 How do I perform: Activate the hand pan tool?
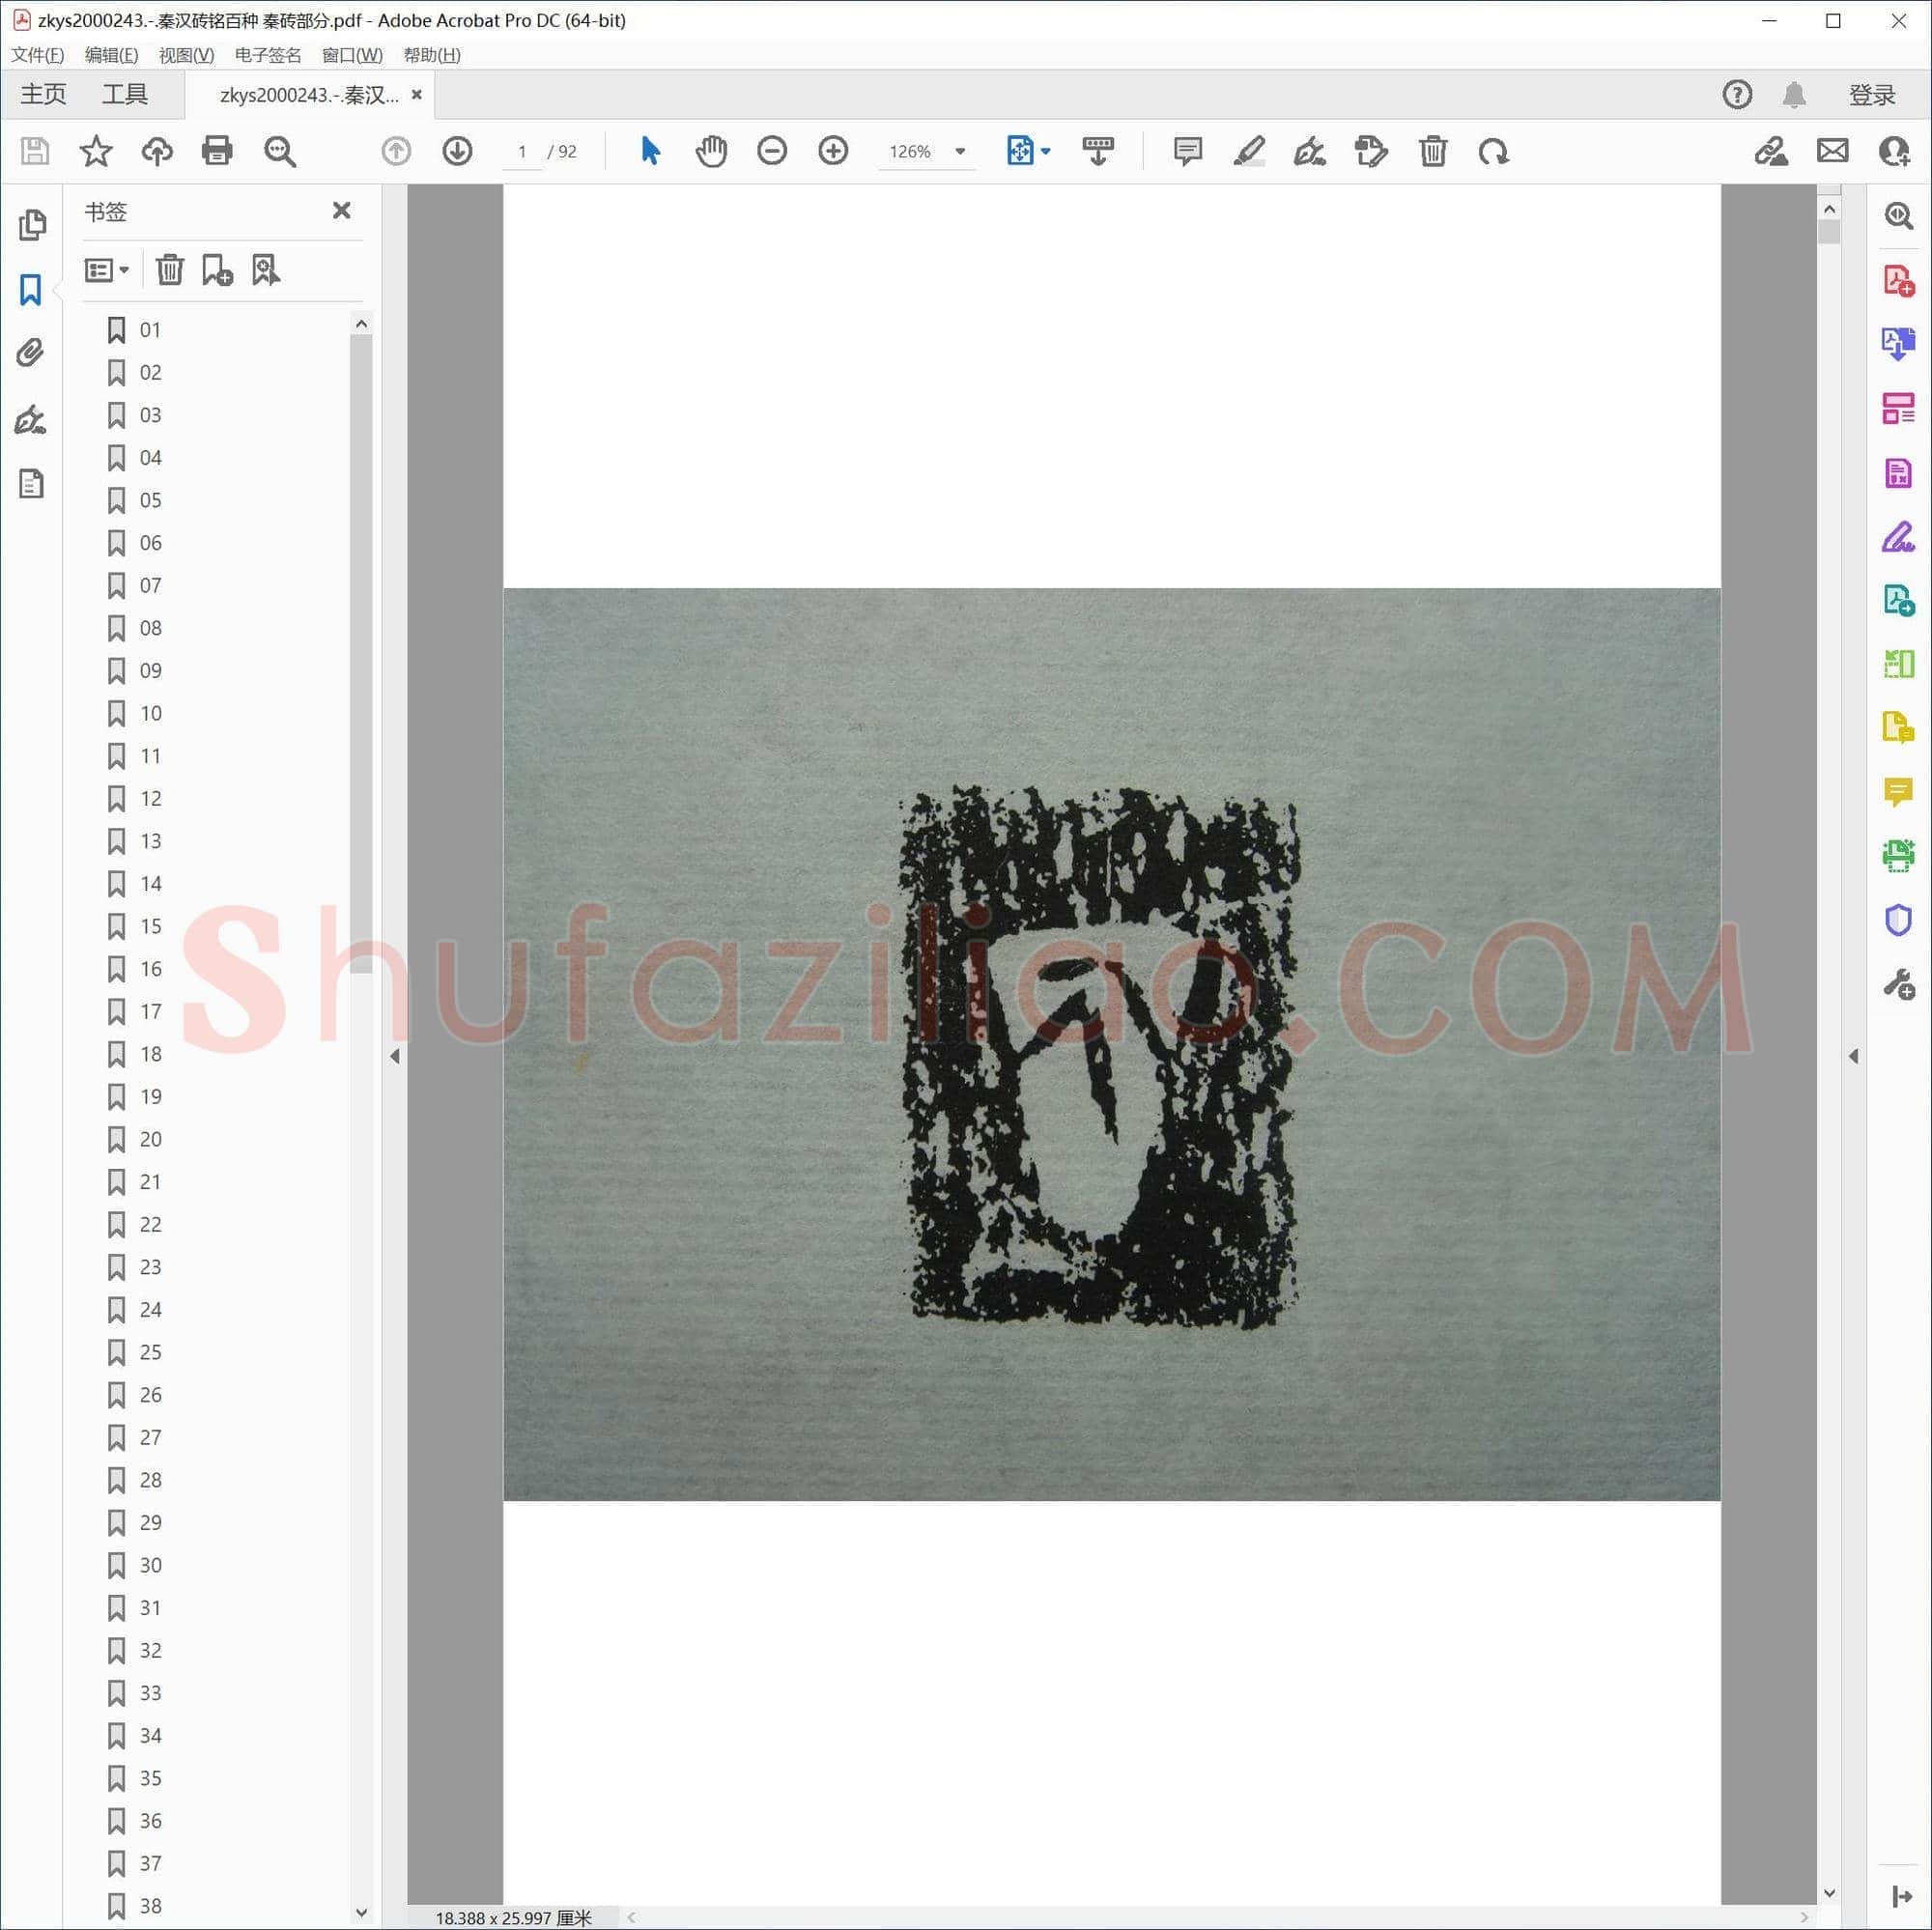click(x=711, y=151)
